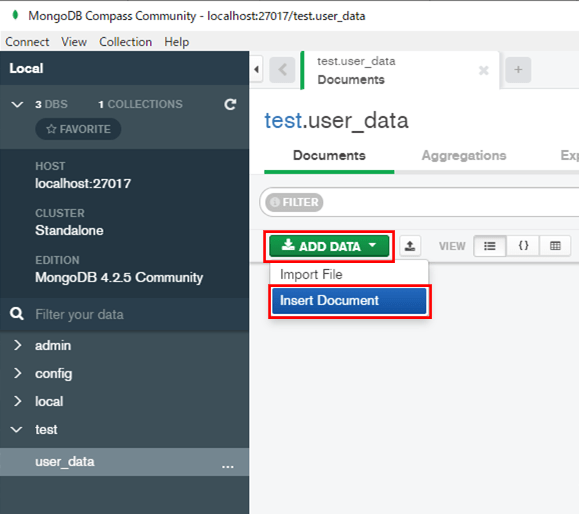Go to the previous tab with the back chevron
The image size is (579, 514).
(x=282, y=69)
